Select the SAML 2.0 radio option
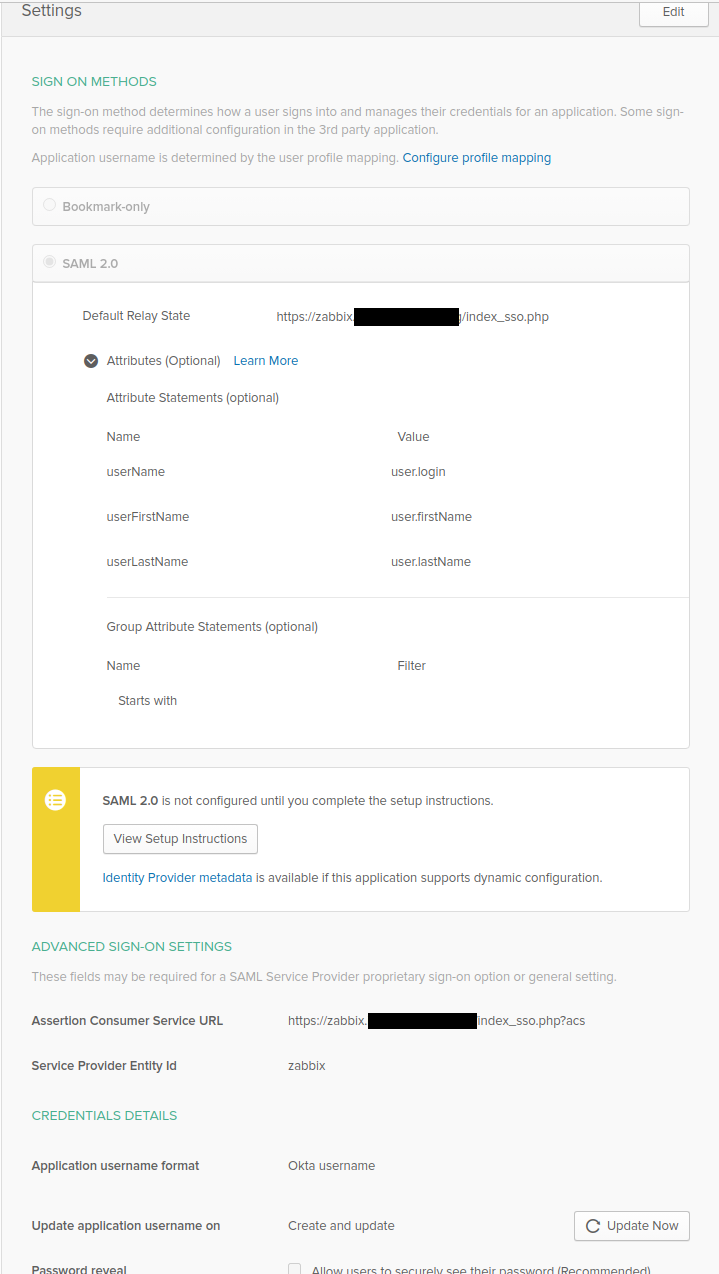The height and width of the screenshot is (1274, 719). pyautogui.click(x=49, y=262)
